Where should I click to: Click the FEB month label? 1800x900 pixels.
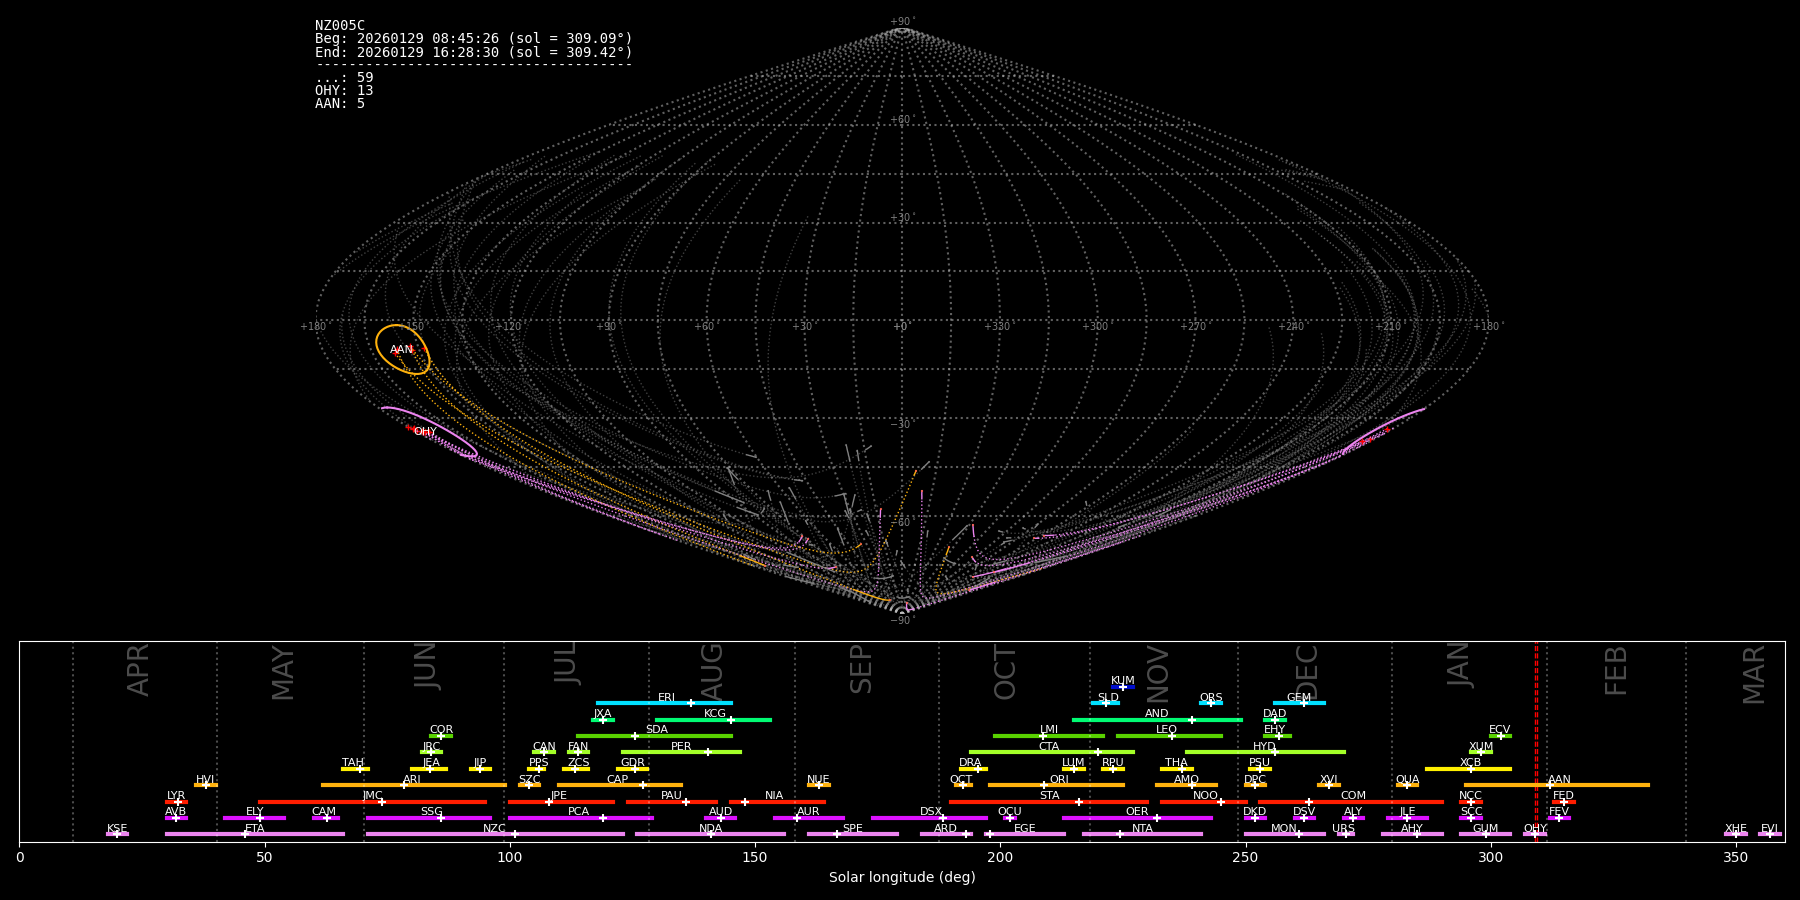tap(1616, 670)
